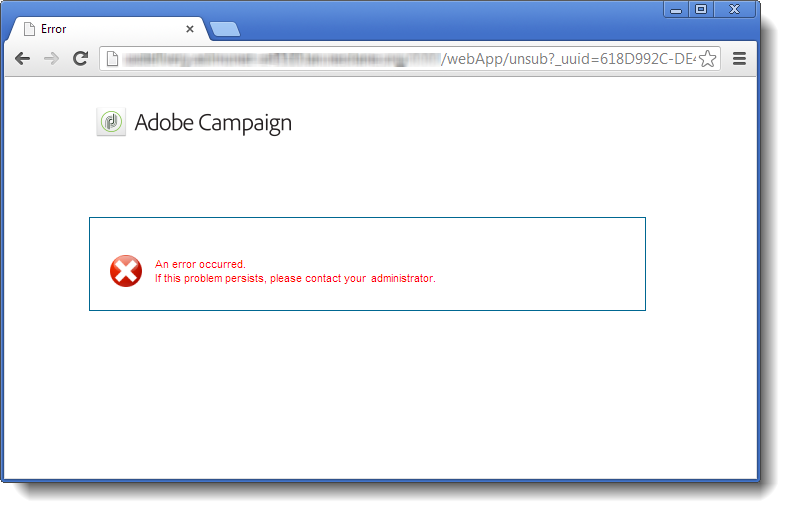791x513 pixels.
Task: Select "An error occurred." message text
Action: point(200,264)
